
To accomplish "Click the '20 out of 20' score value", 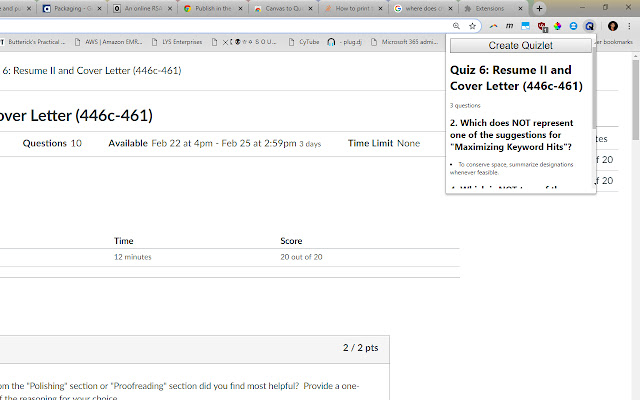I will 301,257.
